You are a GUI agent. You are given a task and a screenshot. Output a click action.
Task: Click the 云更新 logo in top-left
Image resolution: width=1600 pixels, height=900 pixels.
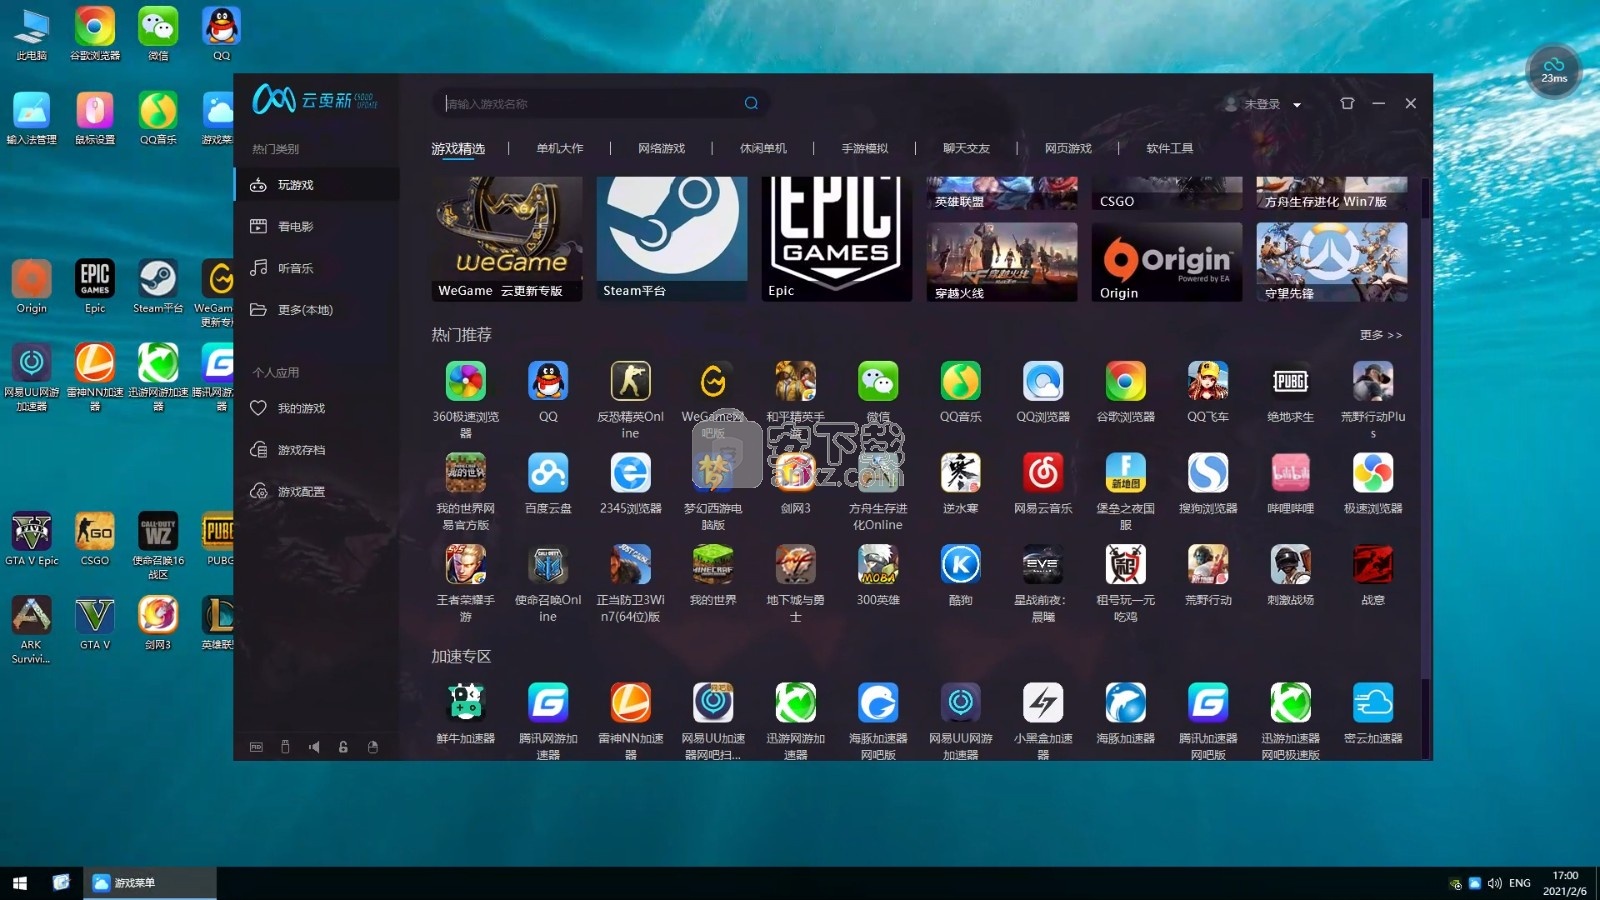(x=314, y=99)
